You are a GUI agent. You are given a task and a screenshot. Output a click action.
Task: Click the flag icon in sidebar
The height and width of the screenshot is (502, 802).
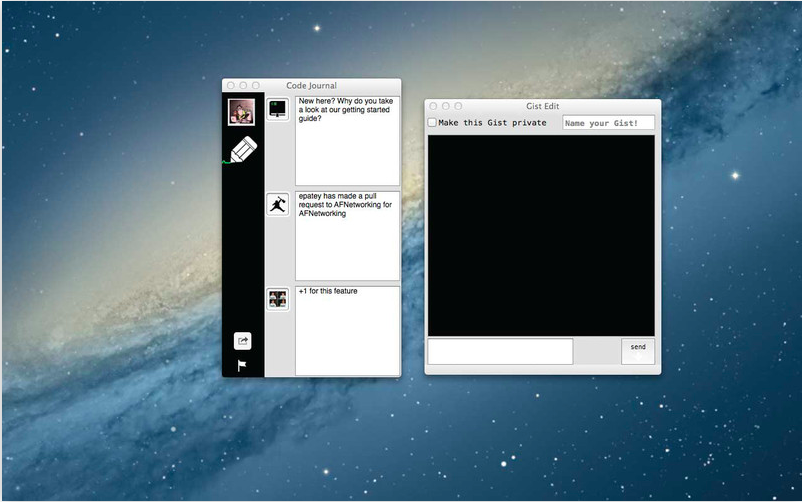[x=242, y=365]
